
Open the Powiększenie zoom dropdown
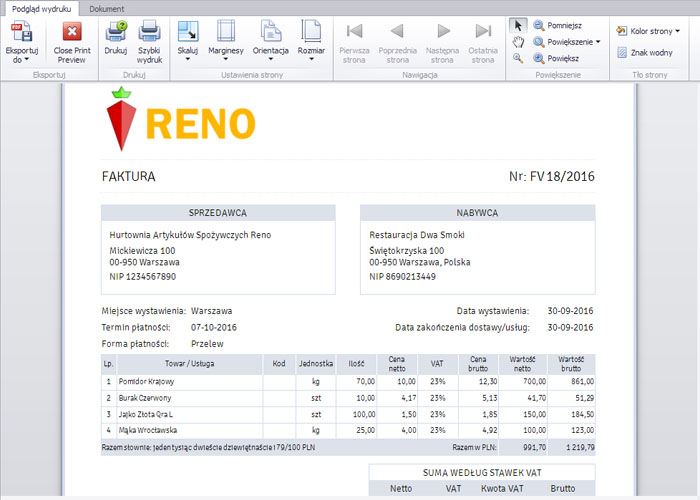(567, 42)
